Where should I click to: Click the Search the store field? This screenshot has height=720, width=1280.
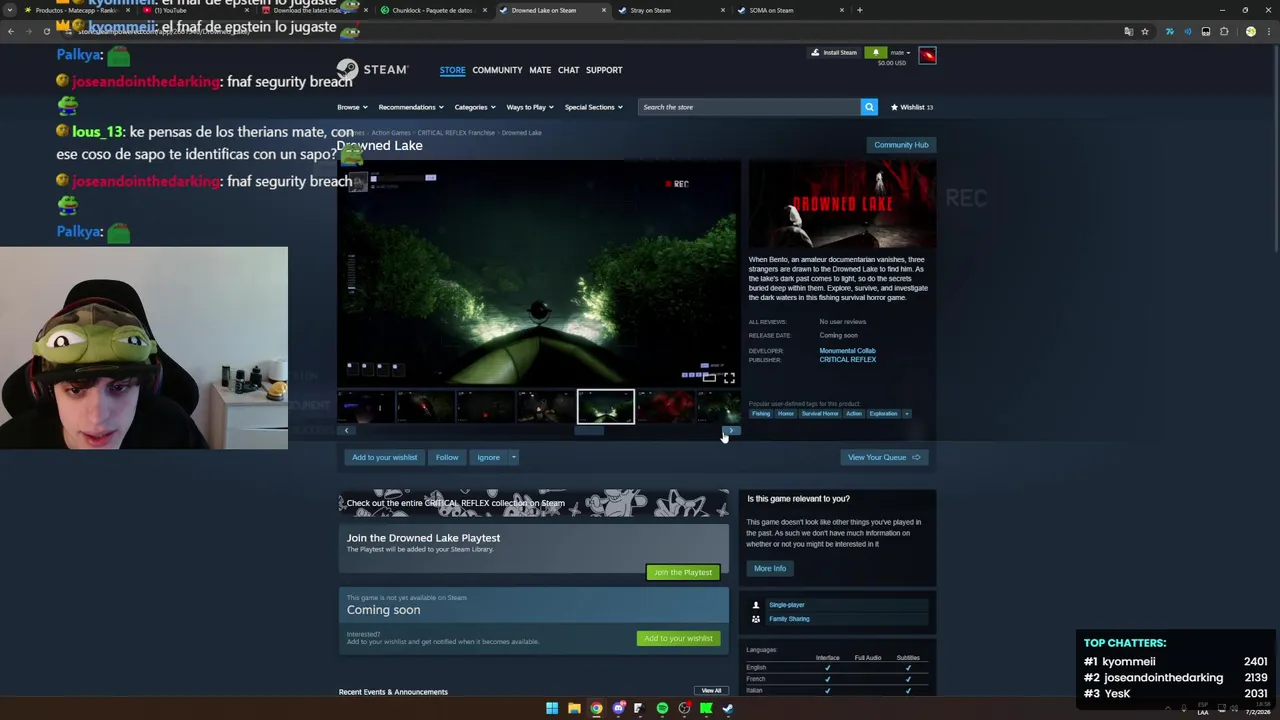(x=749, y=107)
